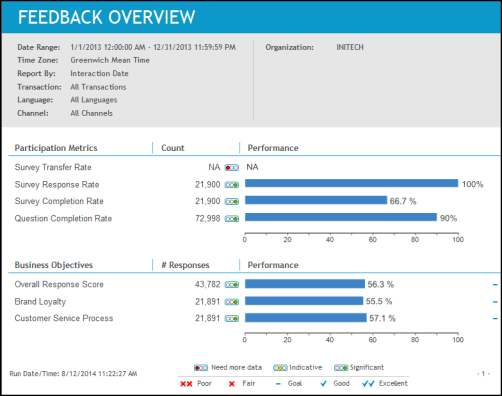Viewport: 502px width, 396px height.
Task: Click the 'Survey Transfer Rate' row label
Action: pyautogui.click(x=53, y=167)
